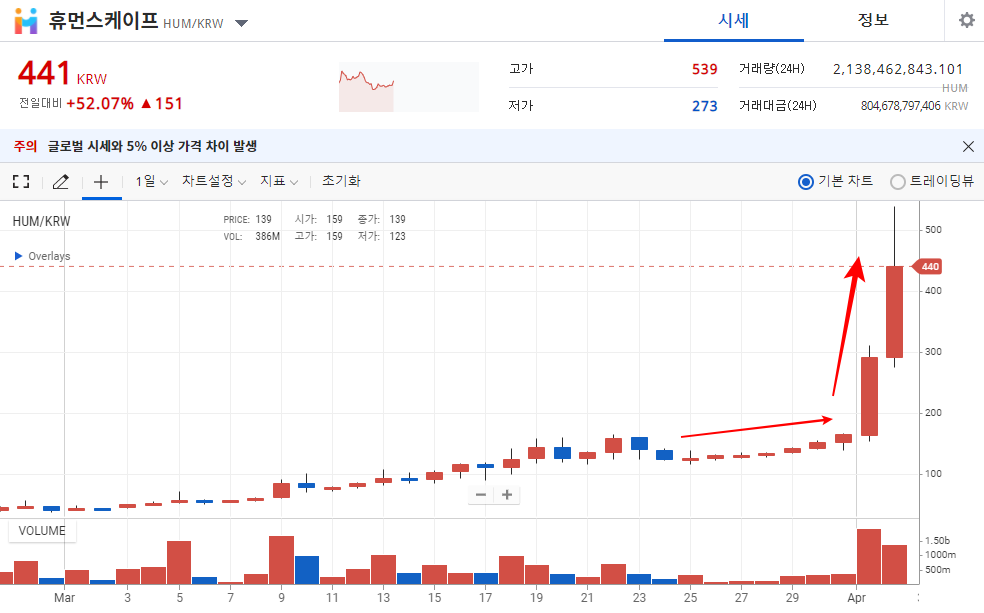The height and width of the screenshot is (613, 984).
Task: Click the exchange logo next to 휴먼스케이프
Action: (26, 21)
